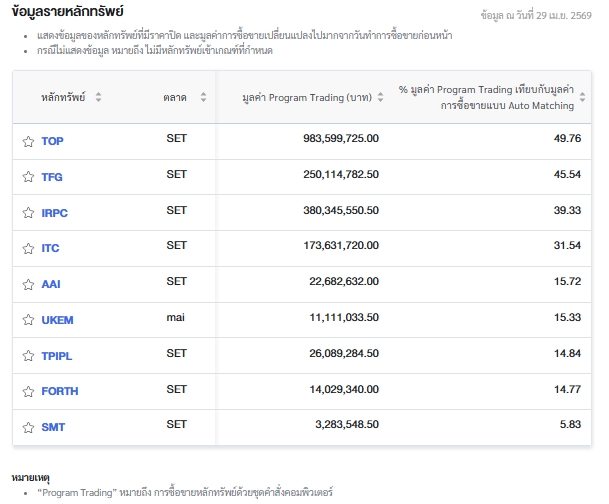
Task: Go to IRPC stock page
Action: pyautogui.click(x=55, y=213)
